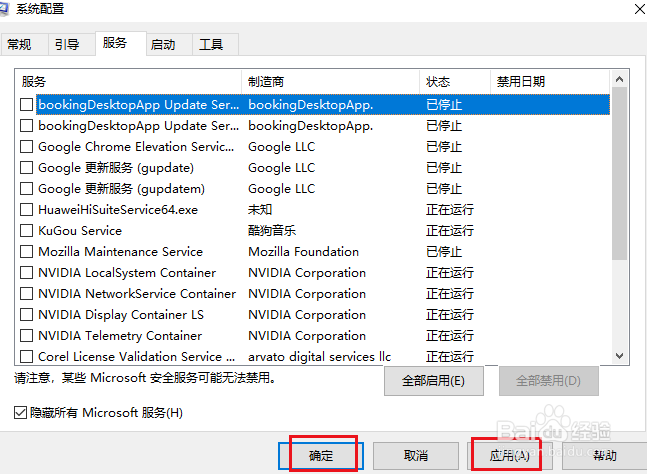Screen dimensions: 647x474
Task: Click 全部禁用(D) button
Action: tap(549, 381)
